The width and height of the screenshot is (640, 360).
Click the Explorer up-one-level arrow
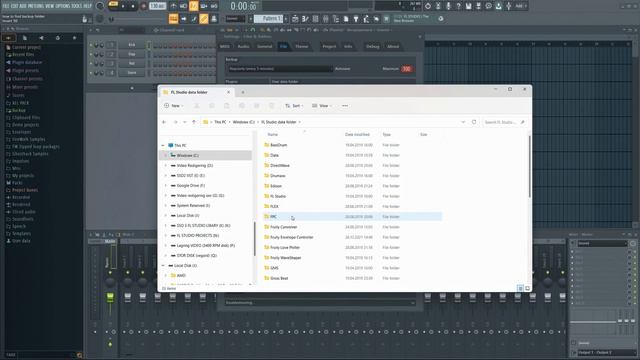click(x=194, y=122)
